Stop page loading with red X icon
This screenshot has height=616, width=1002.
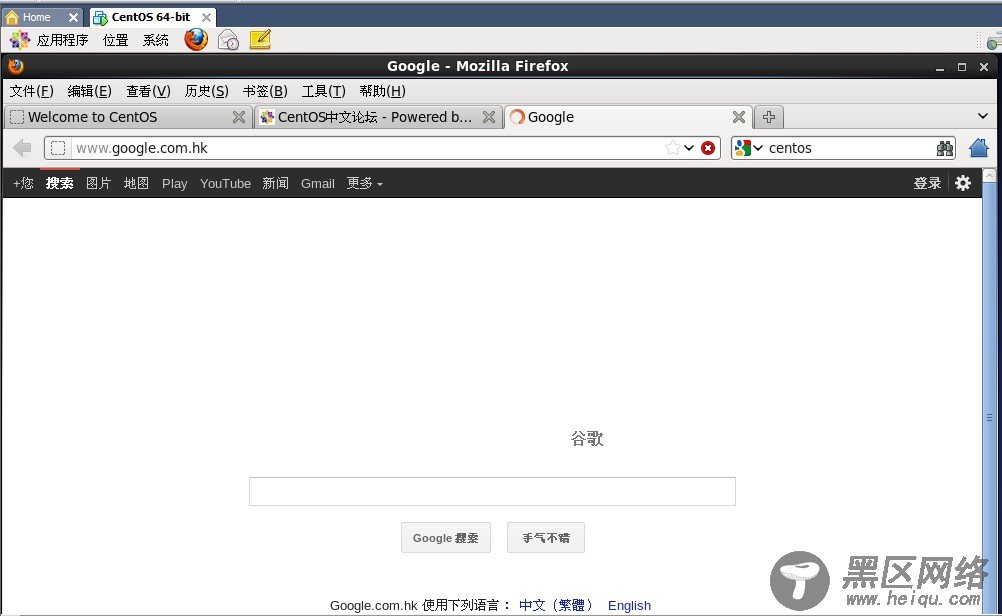pos(707,148)
